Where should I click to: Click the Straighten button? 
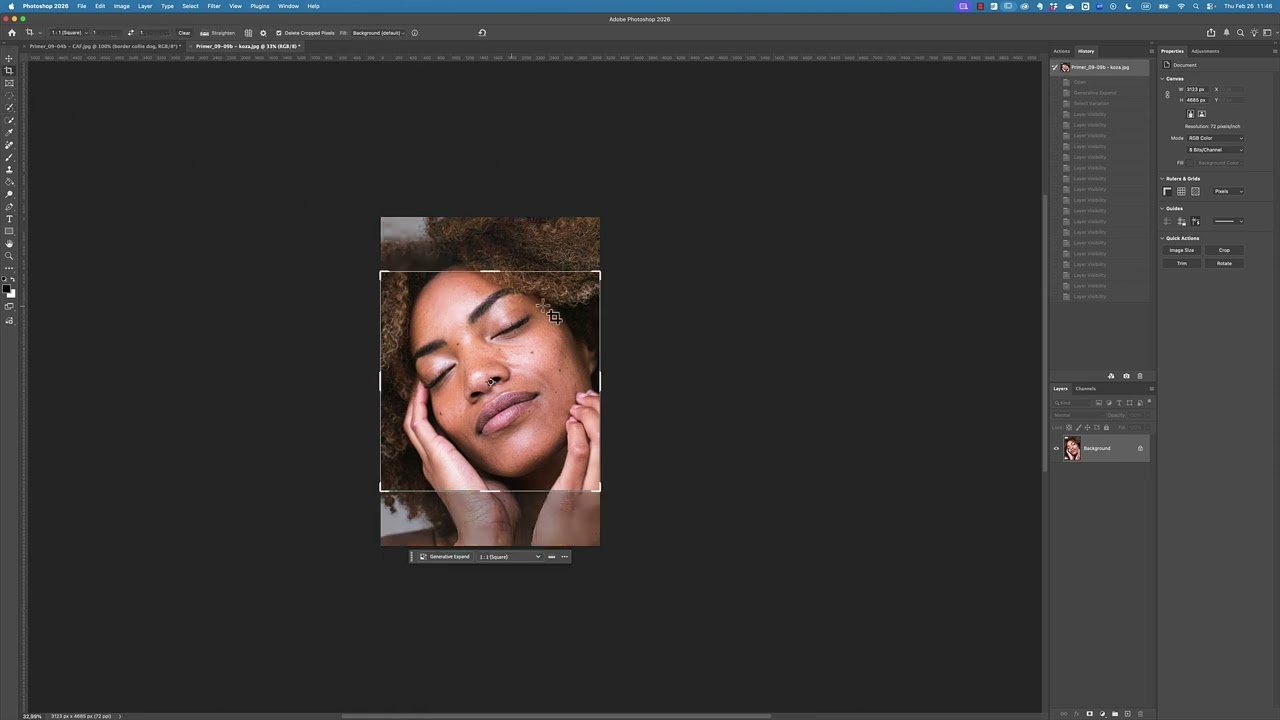click(x=219, y=33)
